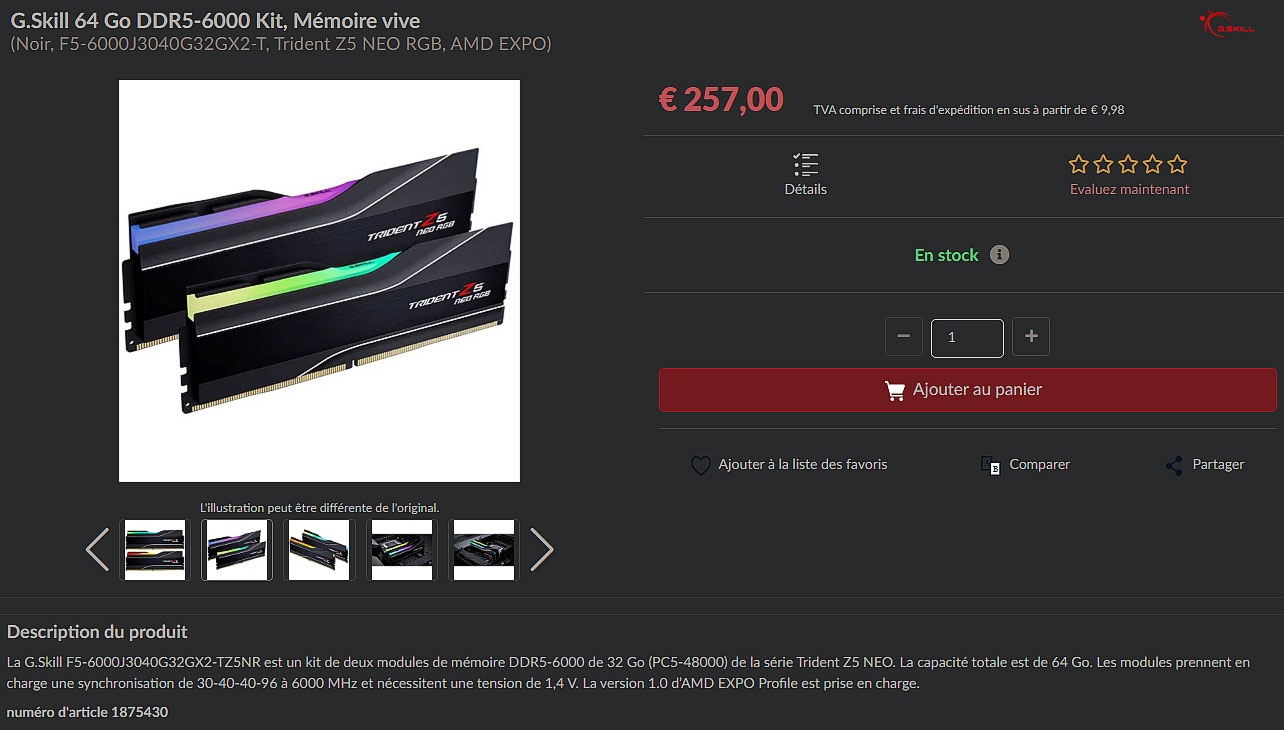Click the Comparer icon

click(991, 465)
